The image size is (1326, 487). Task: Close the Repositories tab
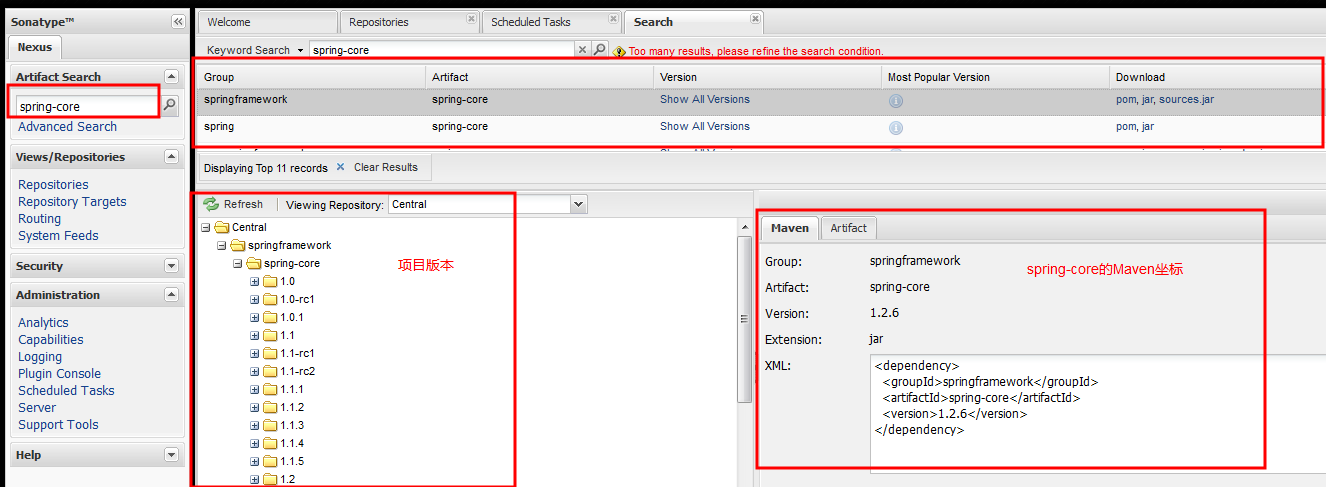[x=471, y=19]
